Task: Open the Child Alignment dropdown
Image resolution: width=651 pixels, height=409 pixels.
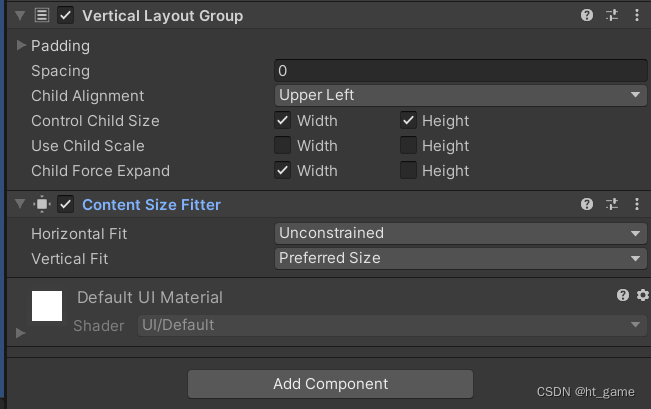Action: point(460,96)
